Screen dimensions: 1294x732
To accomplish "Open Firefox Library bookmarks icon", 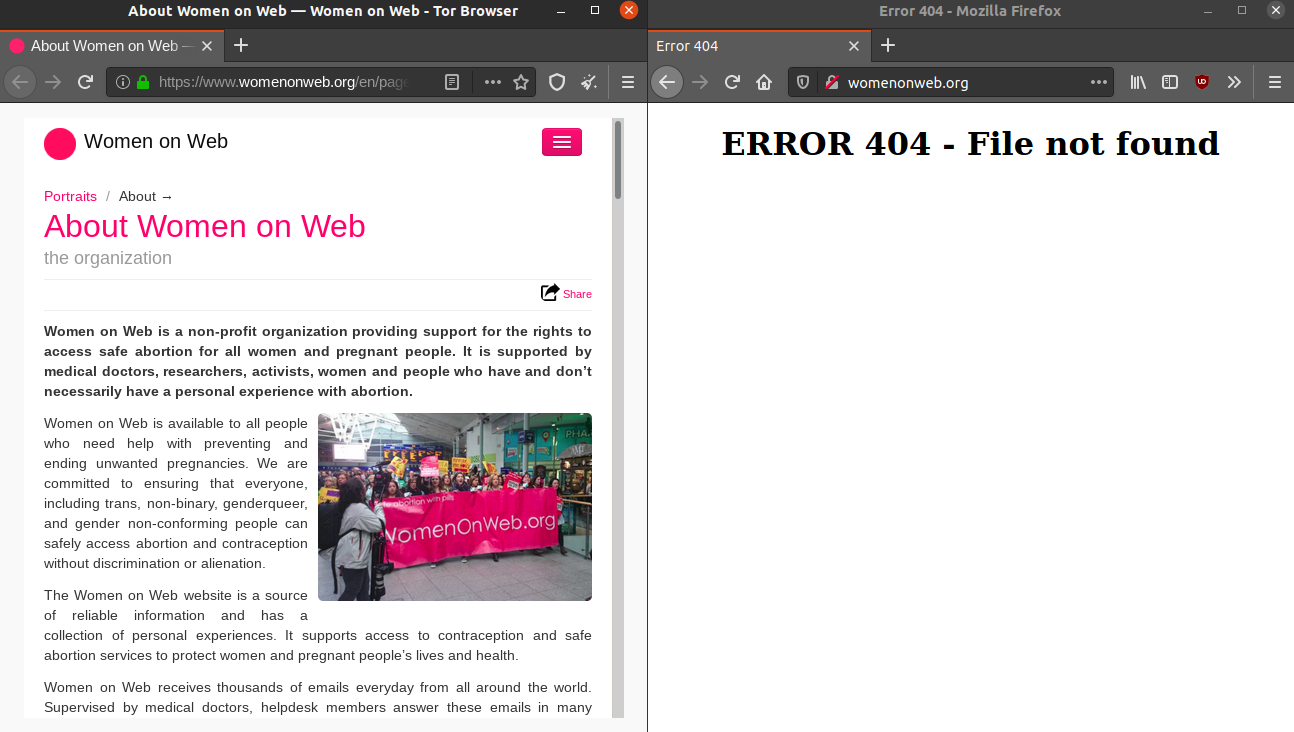I will point(1138,82).
